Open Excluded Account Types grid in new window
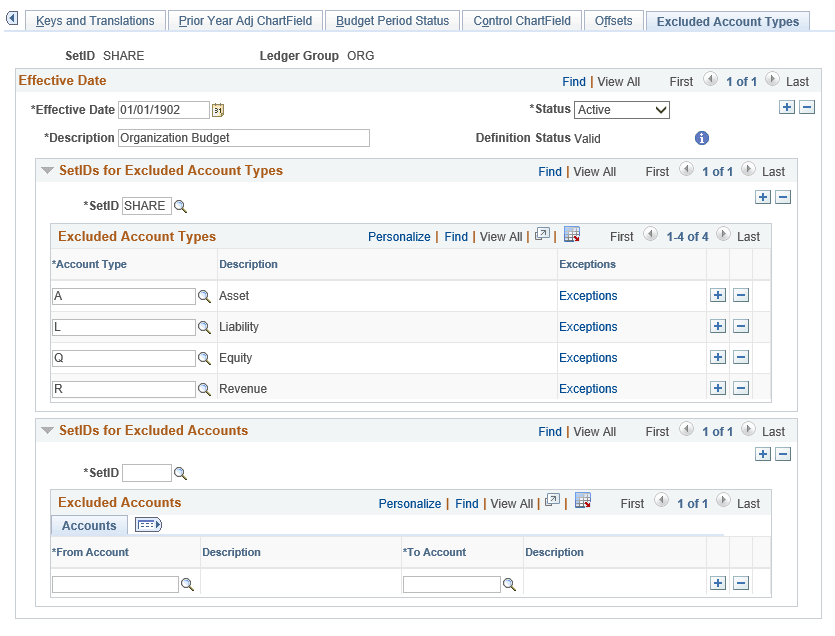The width and height of the screenshot is (835, 636). point(540,234)
